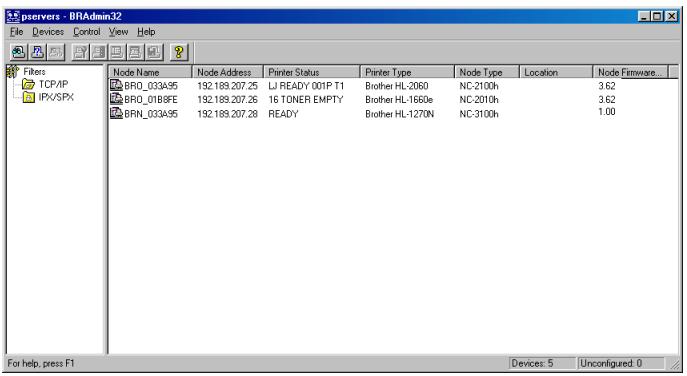Click the For help, press F1 status text

point(41,363)
